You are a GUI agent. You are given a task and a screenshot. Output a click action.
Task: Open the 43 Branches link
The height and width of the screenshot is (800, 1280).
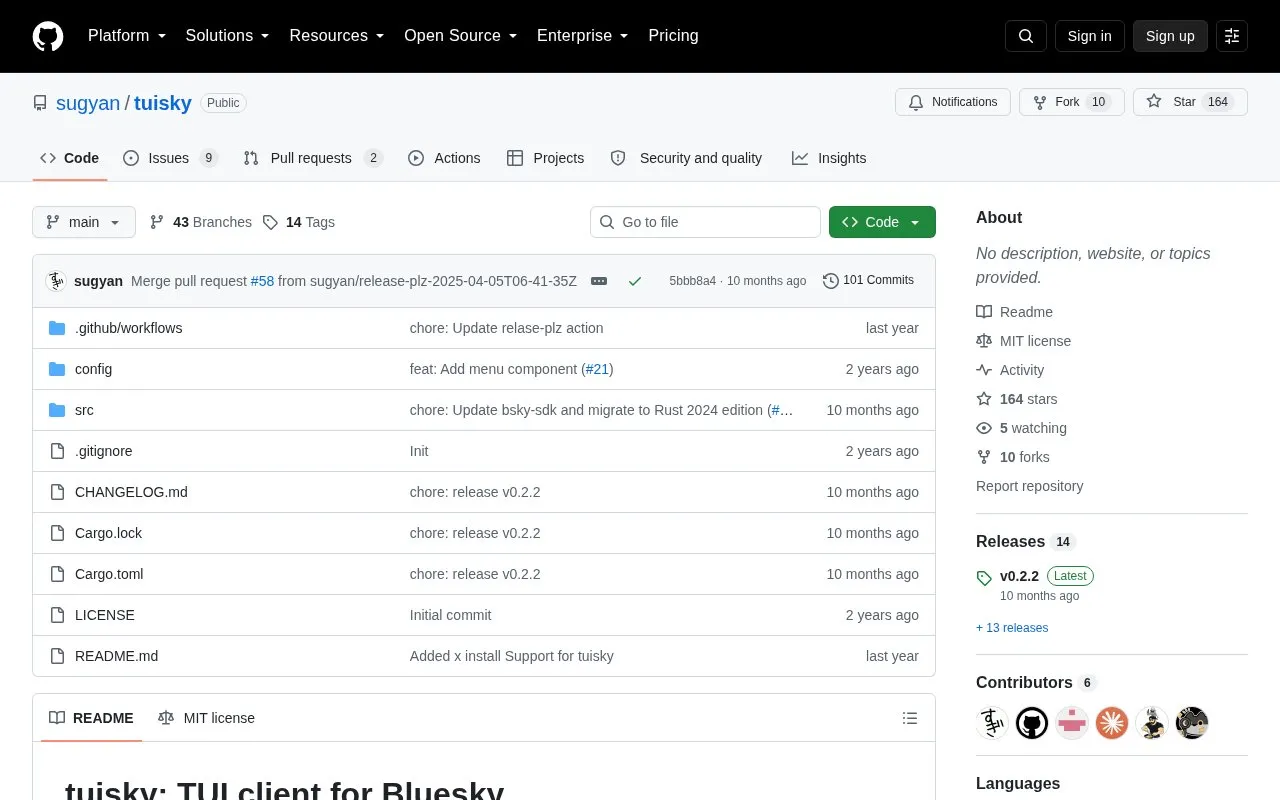click(201, 222)
